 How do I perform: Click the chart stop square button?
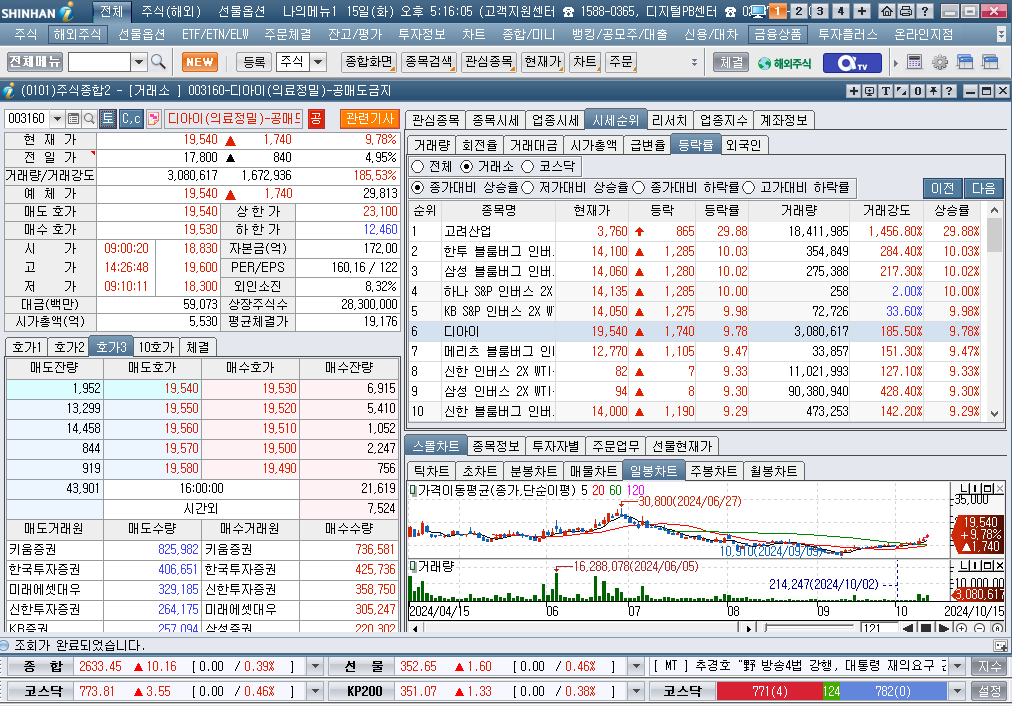point(926,628)
